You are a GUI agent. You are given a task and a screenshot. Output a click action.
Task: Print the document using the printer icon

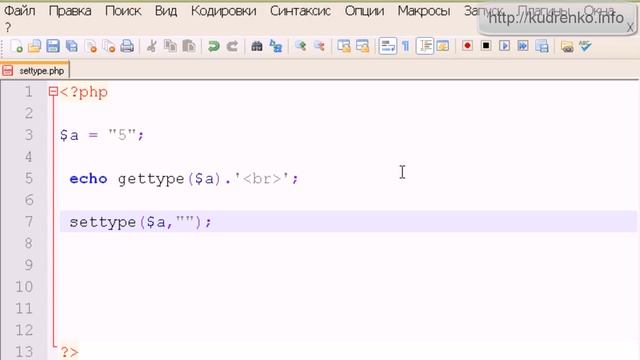(127, 46)
